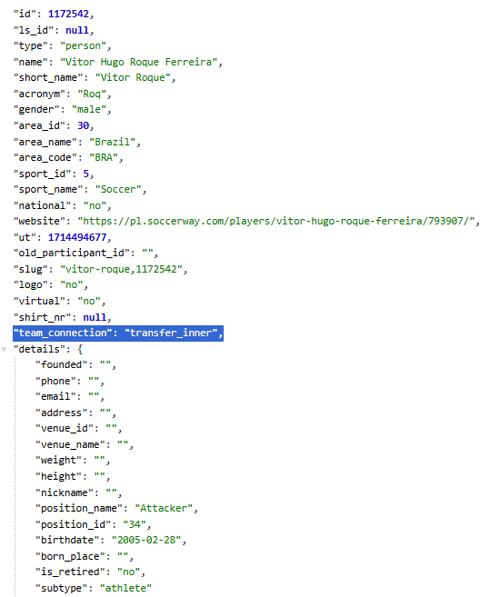Click the area_id value 30
This screenshot has height=597, width=500.
pos(83,126)
